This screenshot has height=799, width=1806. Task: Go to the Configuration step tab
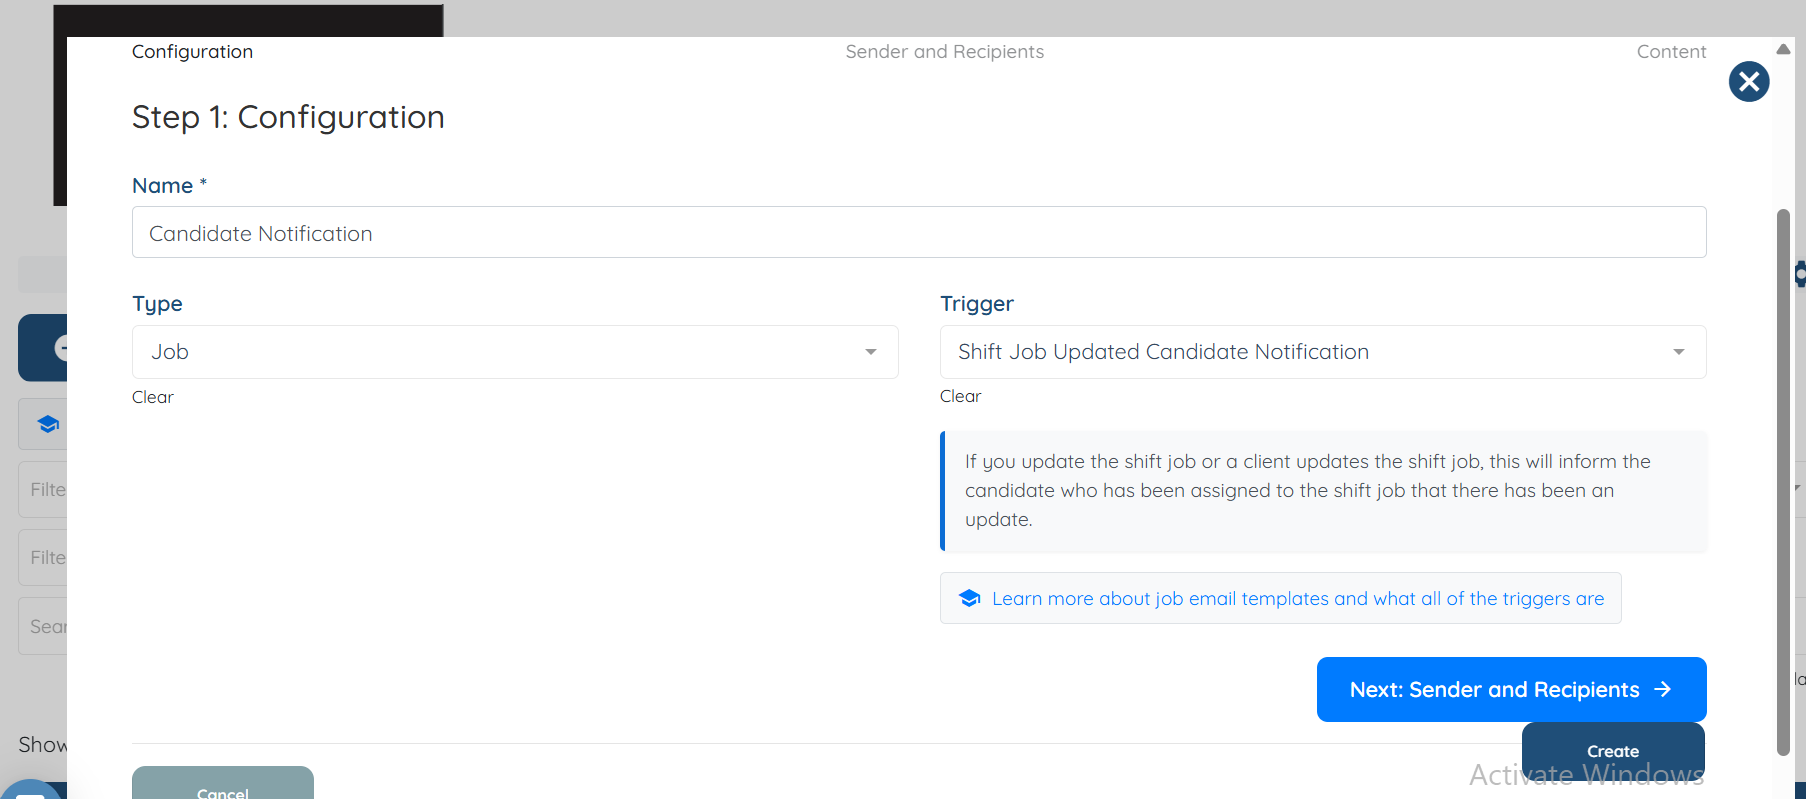(x=192, y=52)
